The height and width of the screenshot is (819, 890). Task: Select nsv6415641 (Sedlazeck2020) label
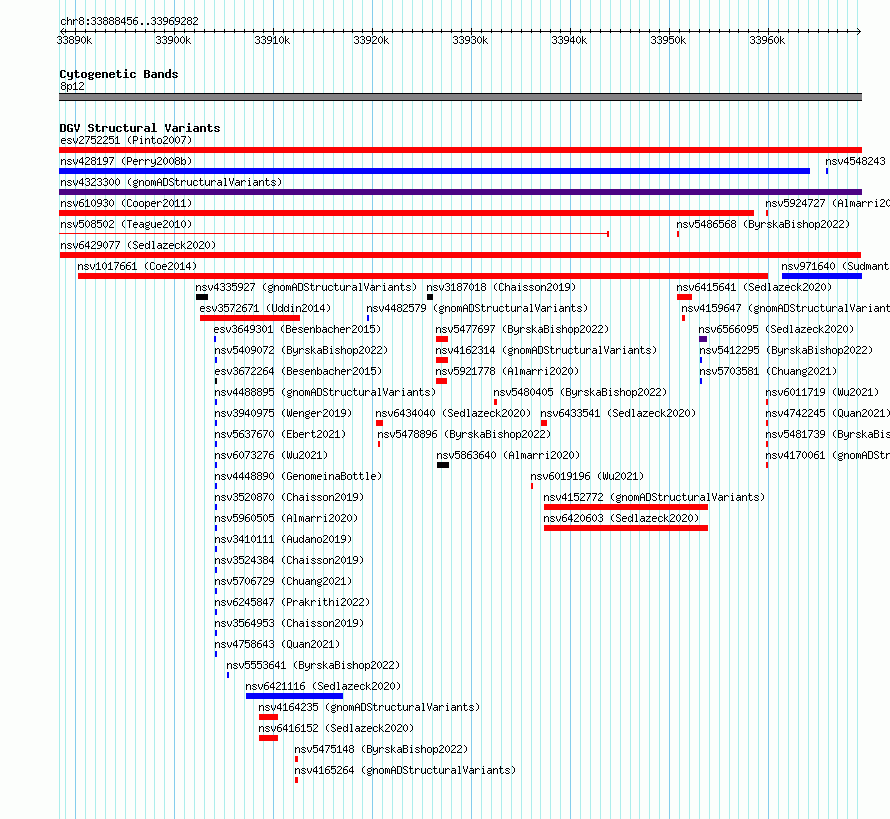[754, 287]
